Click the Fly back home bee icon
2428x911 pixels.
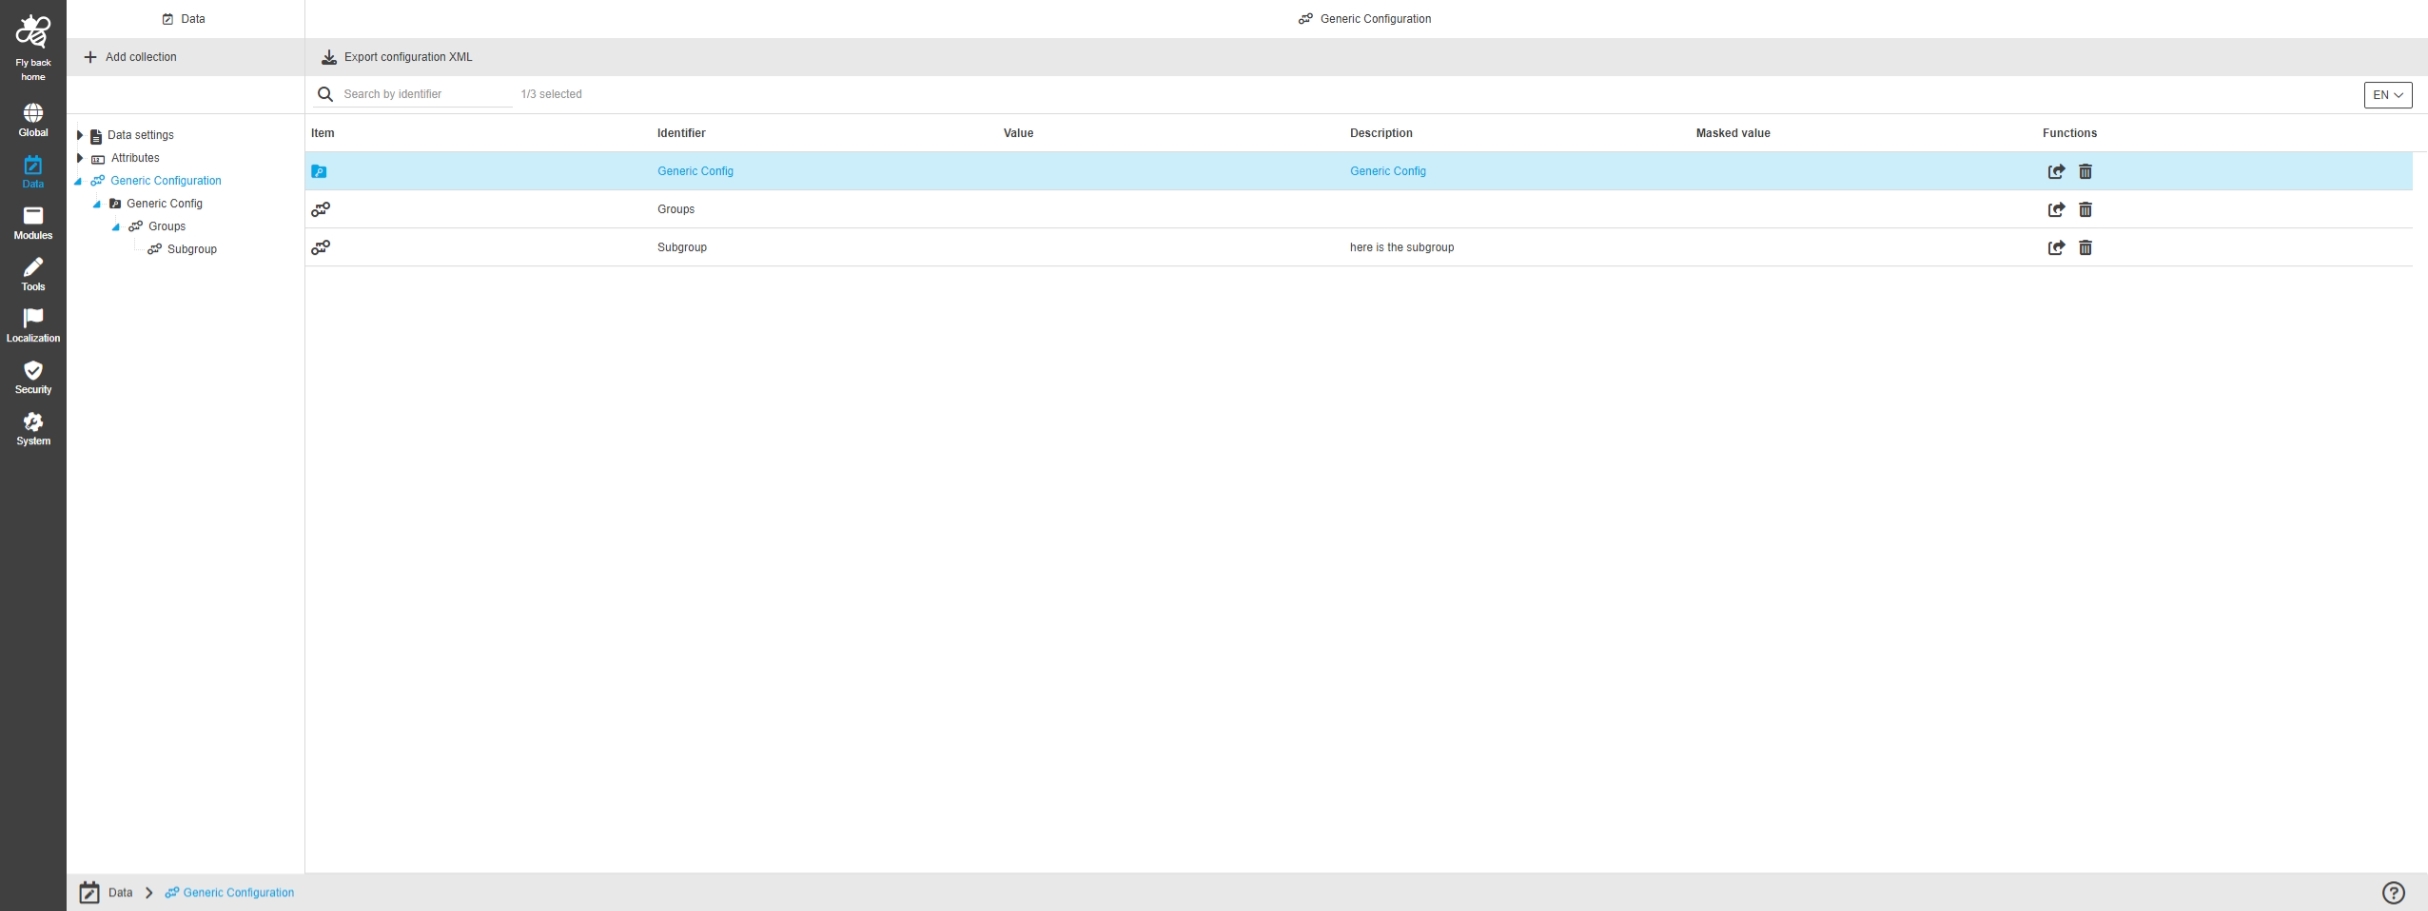click(33, 32)
